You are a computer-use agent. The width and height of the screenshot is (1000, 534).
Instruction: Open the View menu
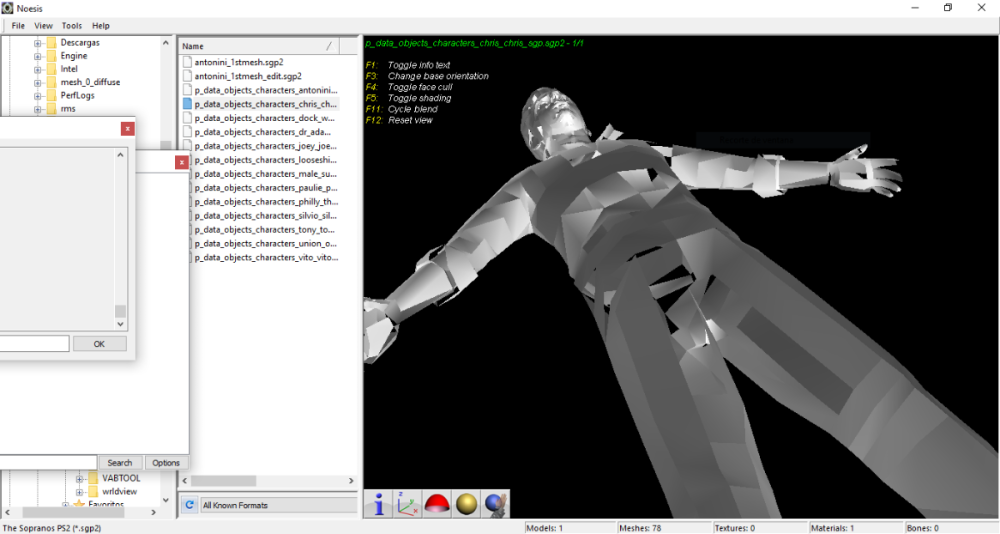click(44, 25)
